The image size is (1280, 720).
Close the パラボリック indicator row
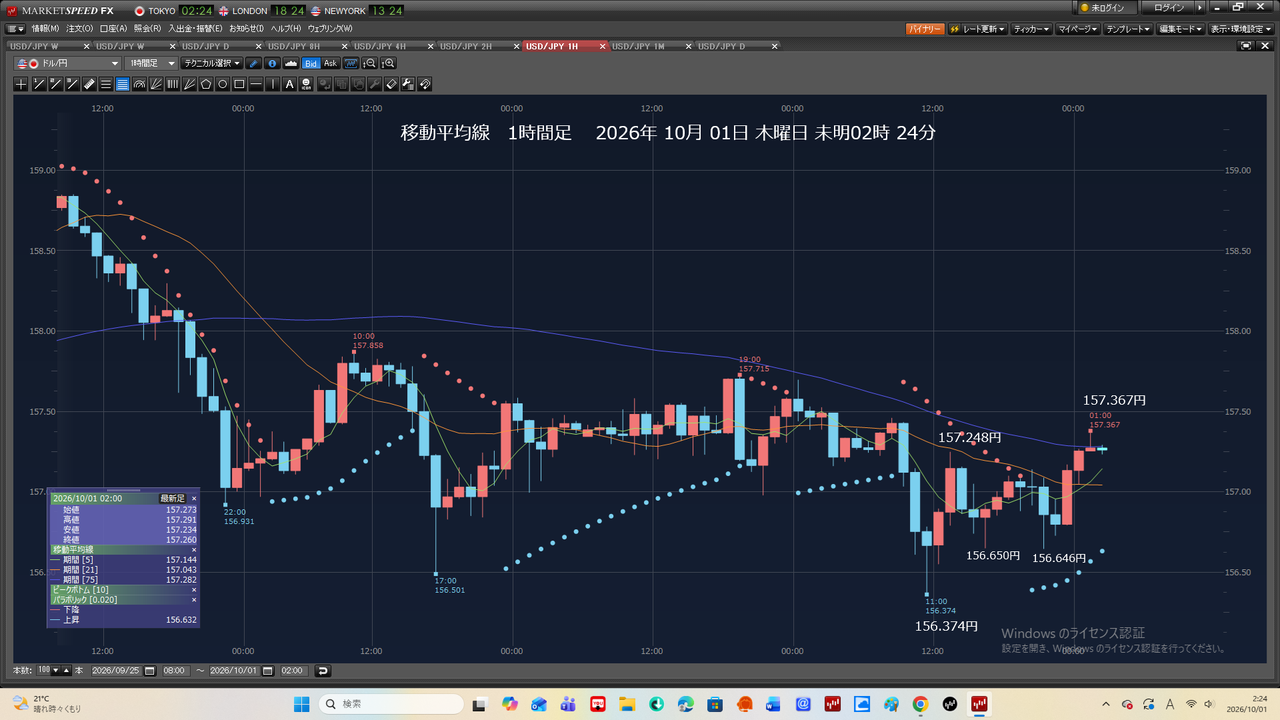click(194, 599)
